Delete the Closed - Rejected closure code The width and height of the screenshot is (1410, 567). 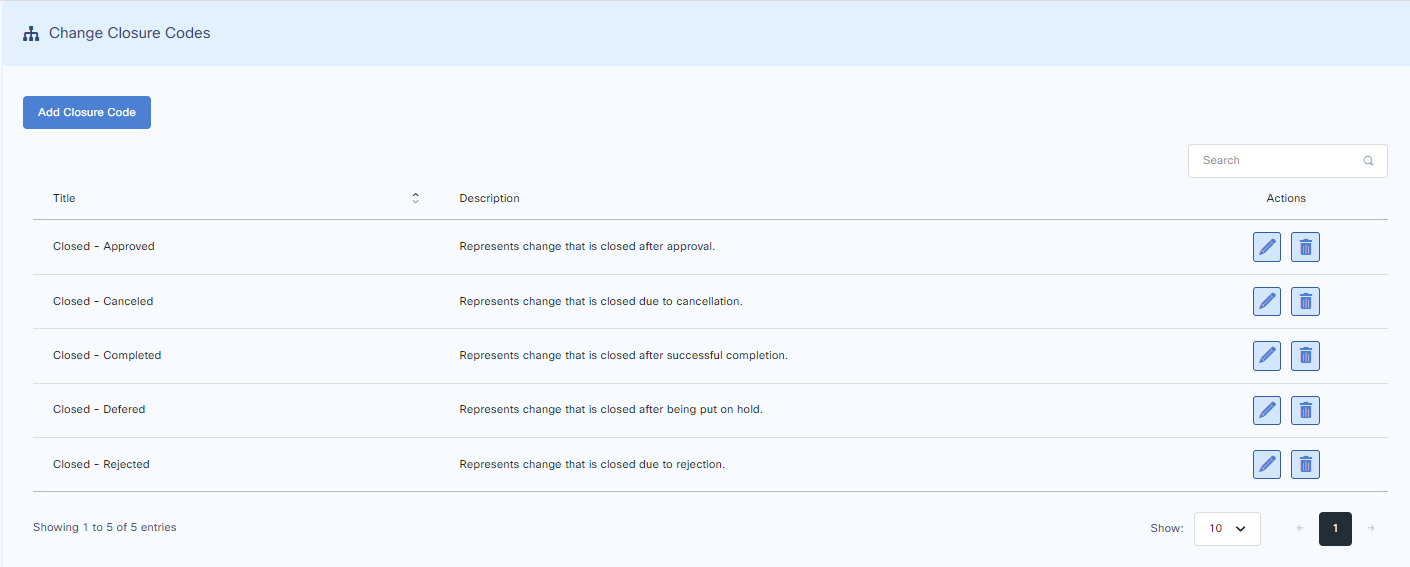point(1305,464)
